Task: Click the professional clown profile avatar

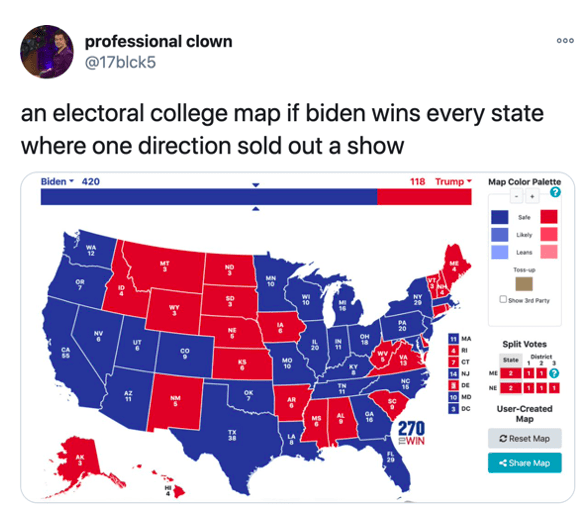Action: tap(47, 52)
